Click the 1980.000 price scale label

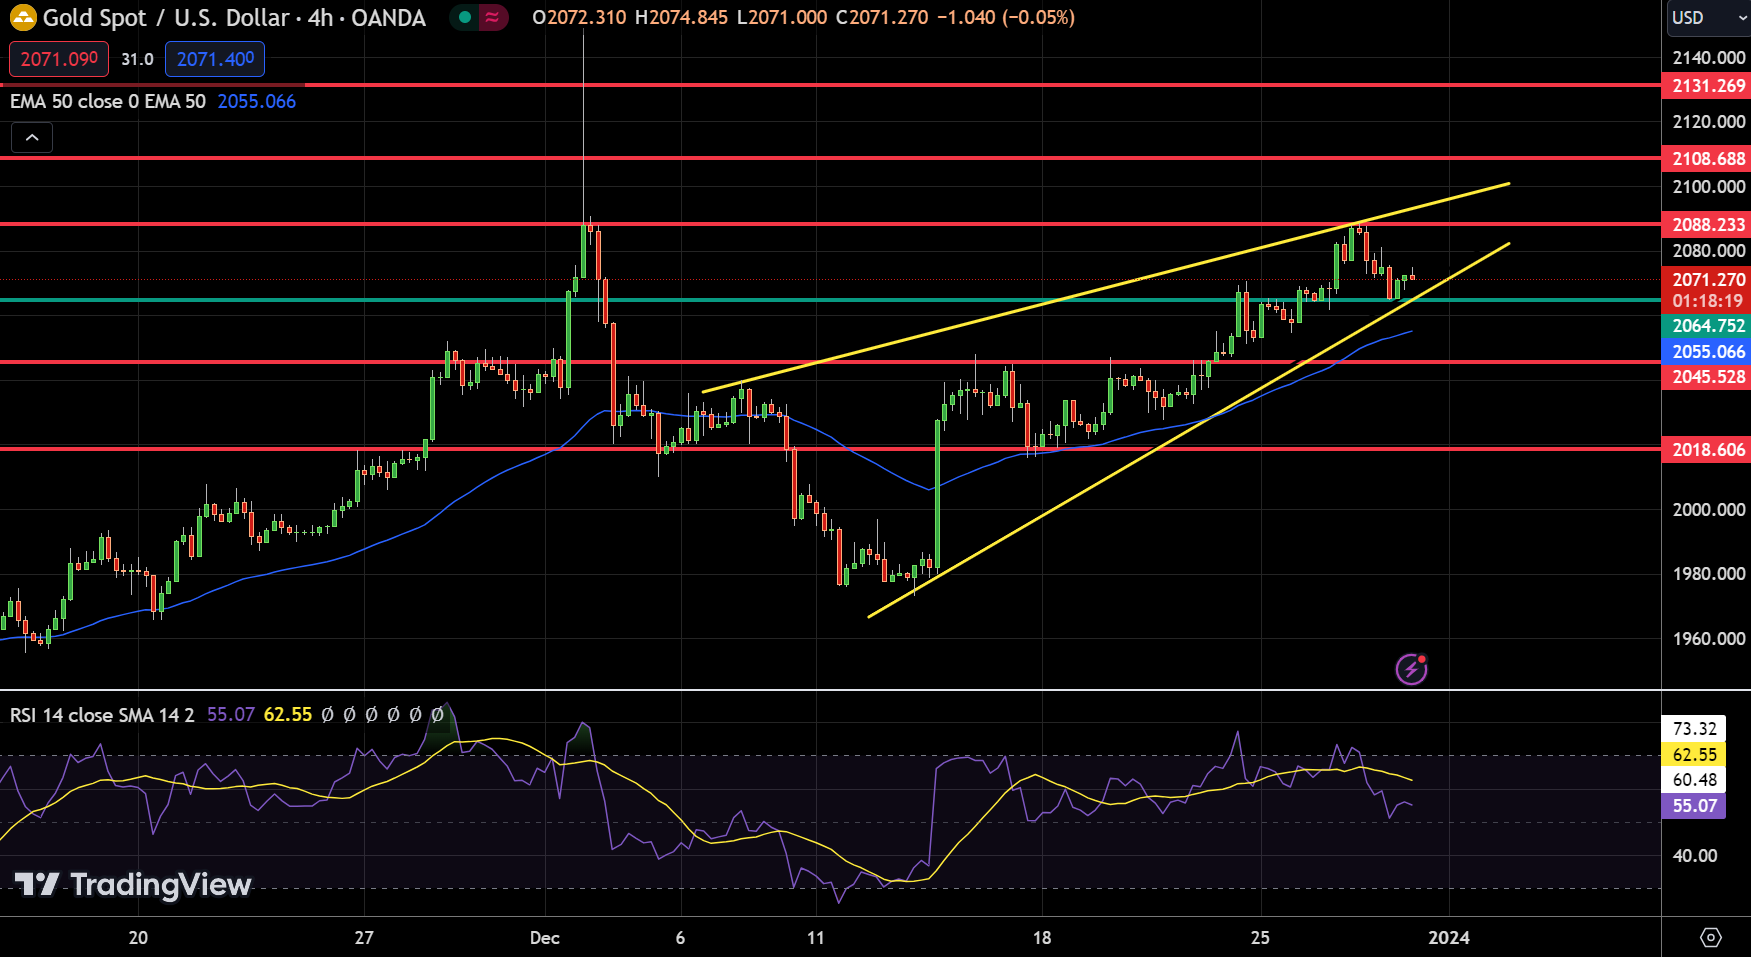coord(1709,574)
